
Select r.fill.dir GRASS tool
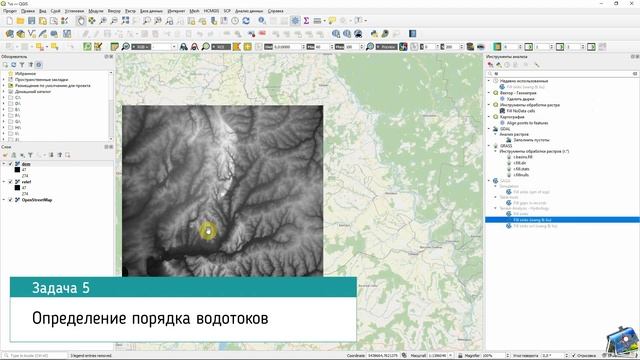click(x=520, y=163)
